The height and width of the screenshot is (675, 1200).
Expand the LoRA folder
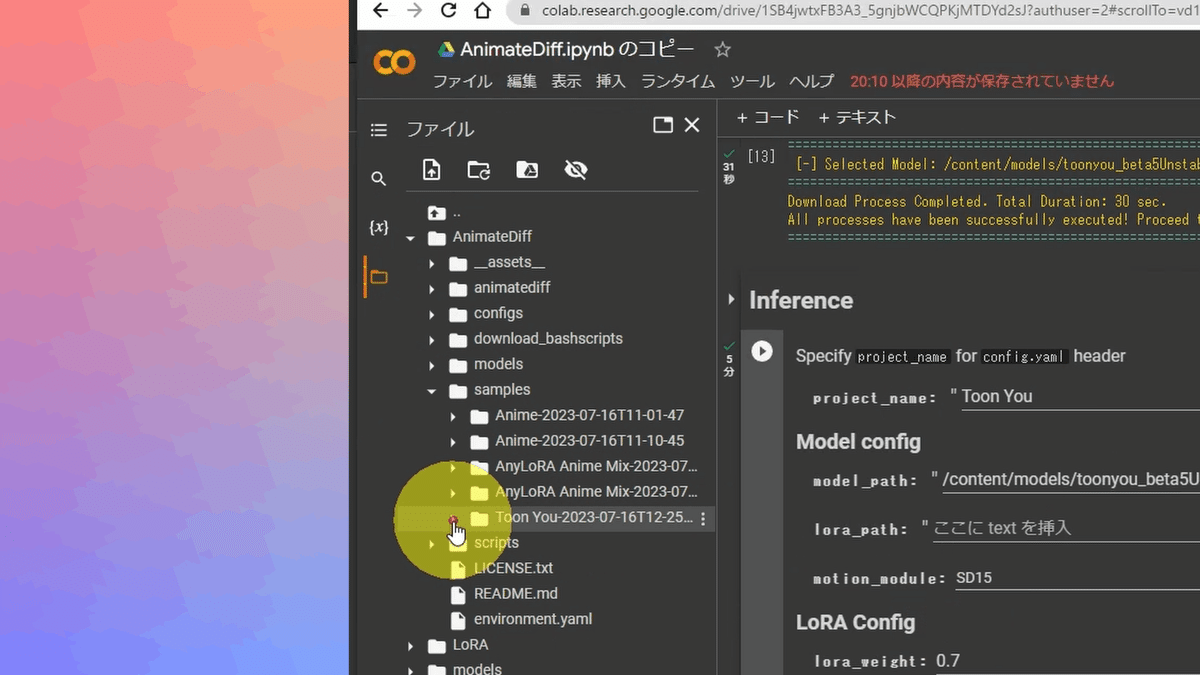click(411, 646)
